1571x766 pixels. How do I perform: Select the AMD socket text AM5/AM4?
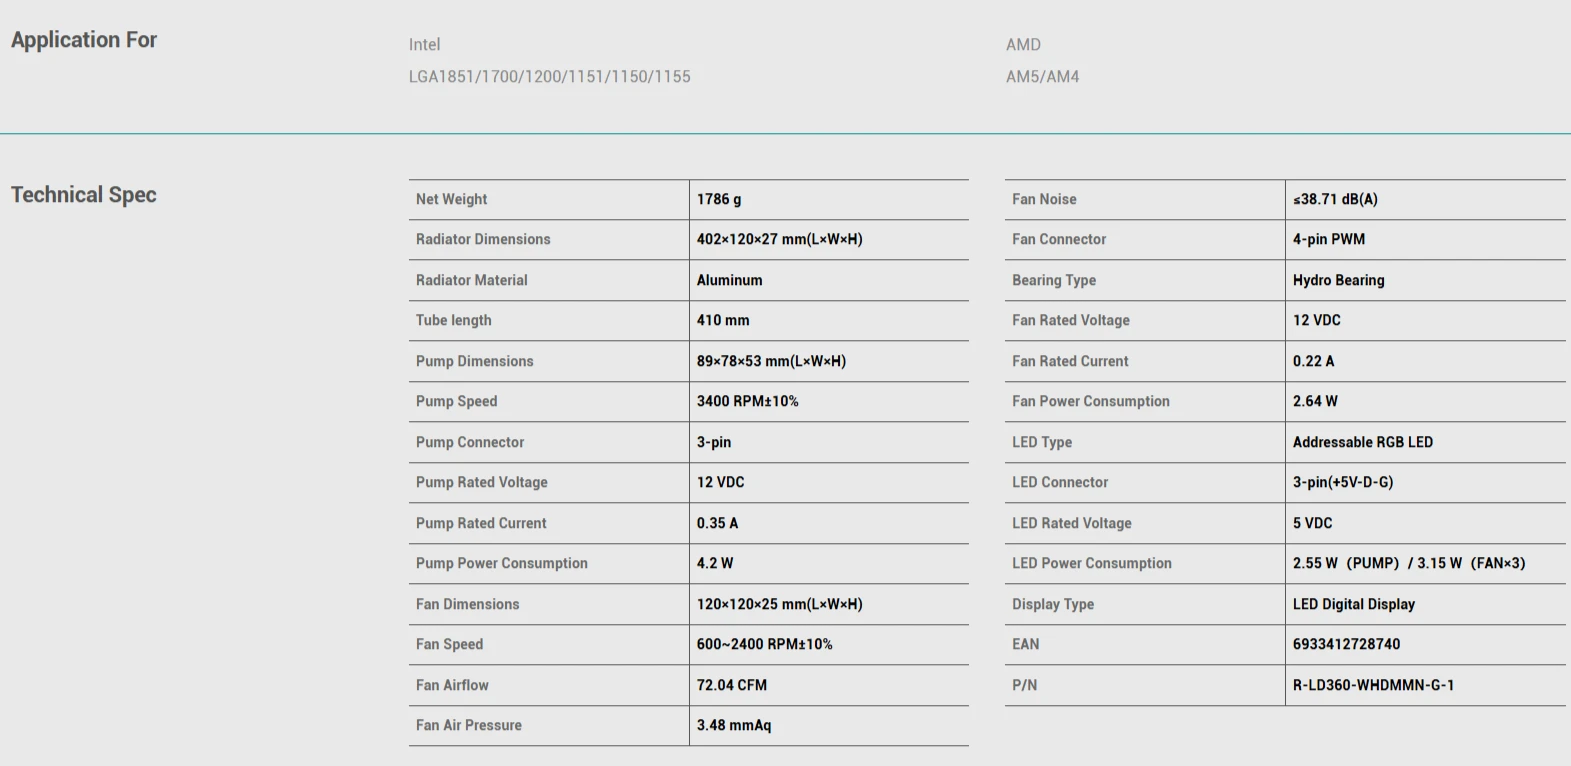pyautogui.click(x=1042, y=76)
